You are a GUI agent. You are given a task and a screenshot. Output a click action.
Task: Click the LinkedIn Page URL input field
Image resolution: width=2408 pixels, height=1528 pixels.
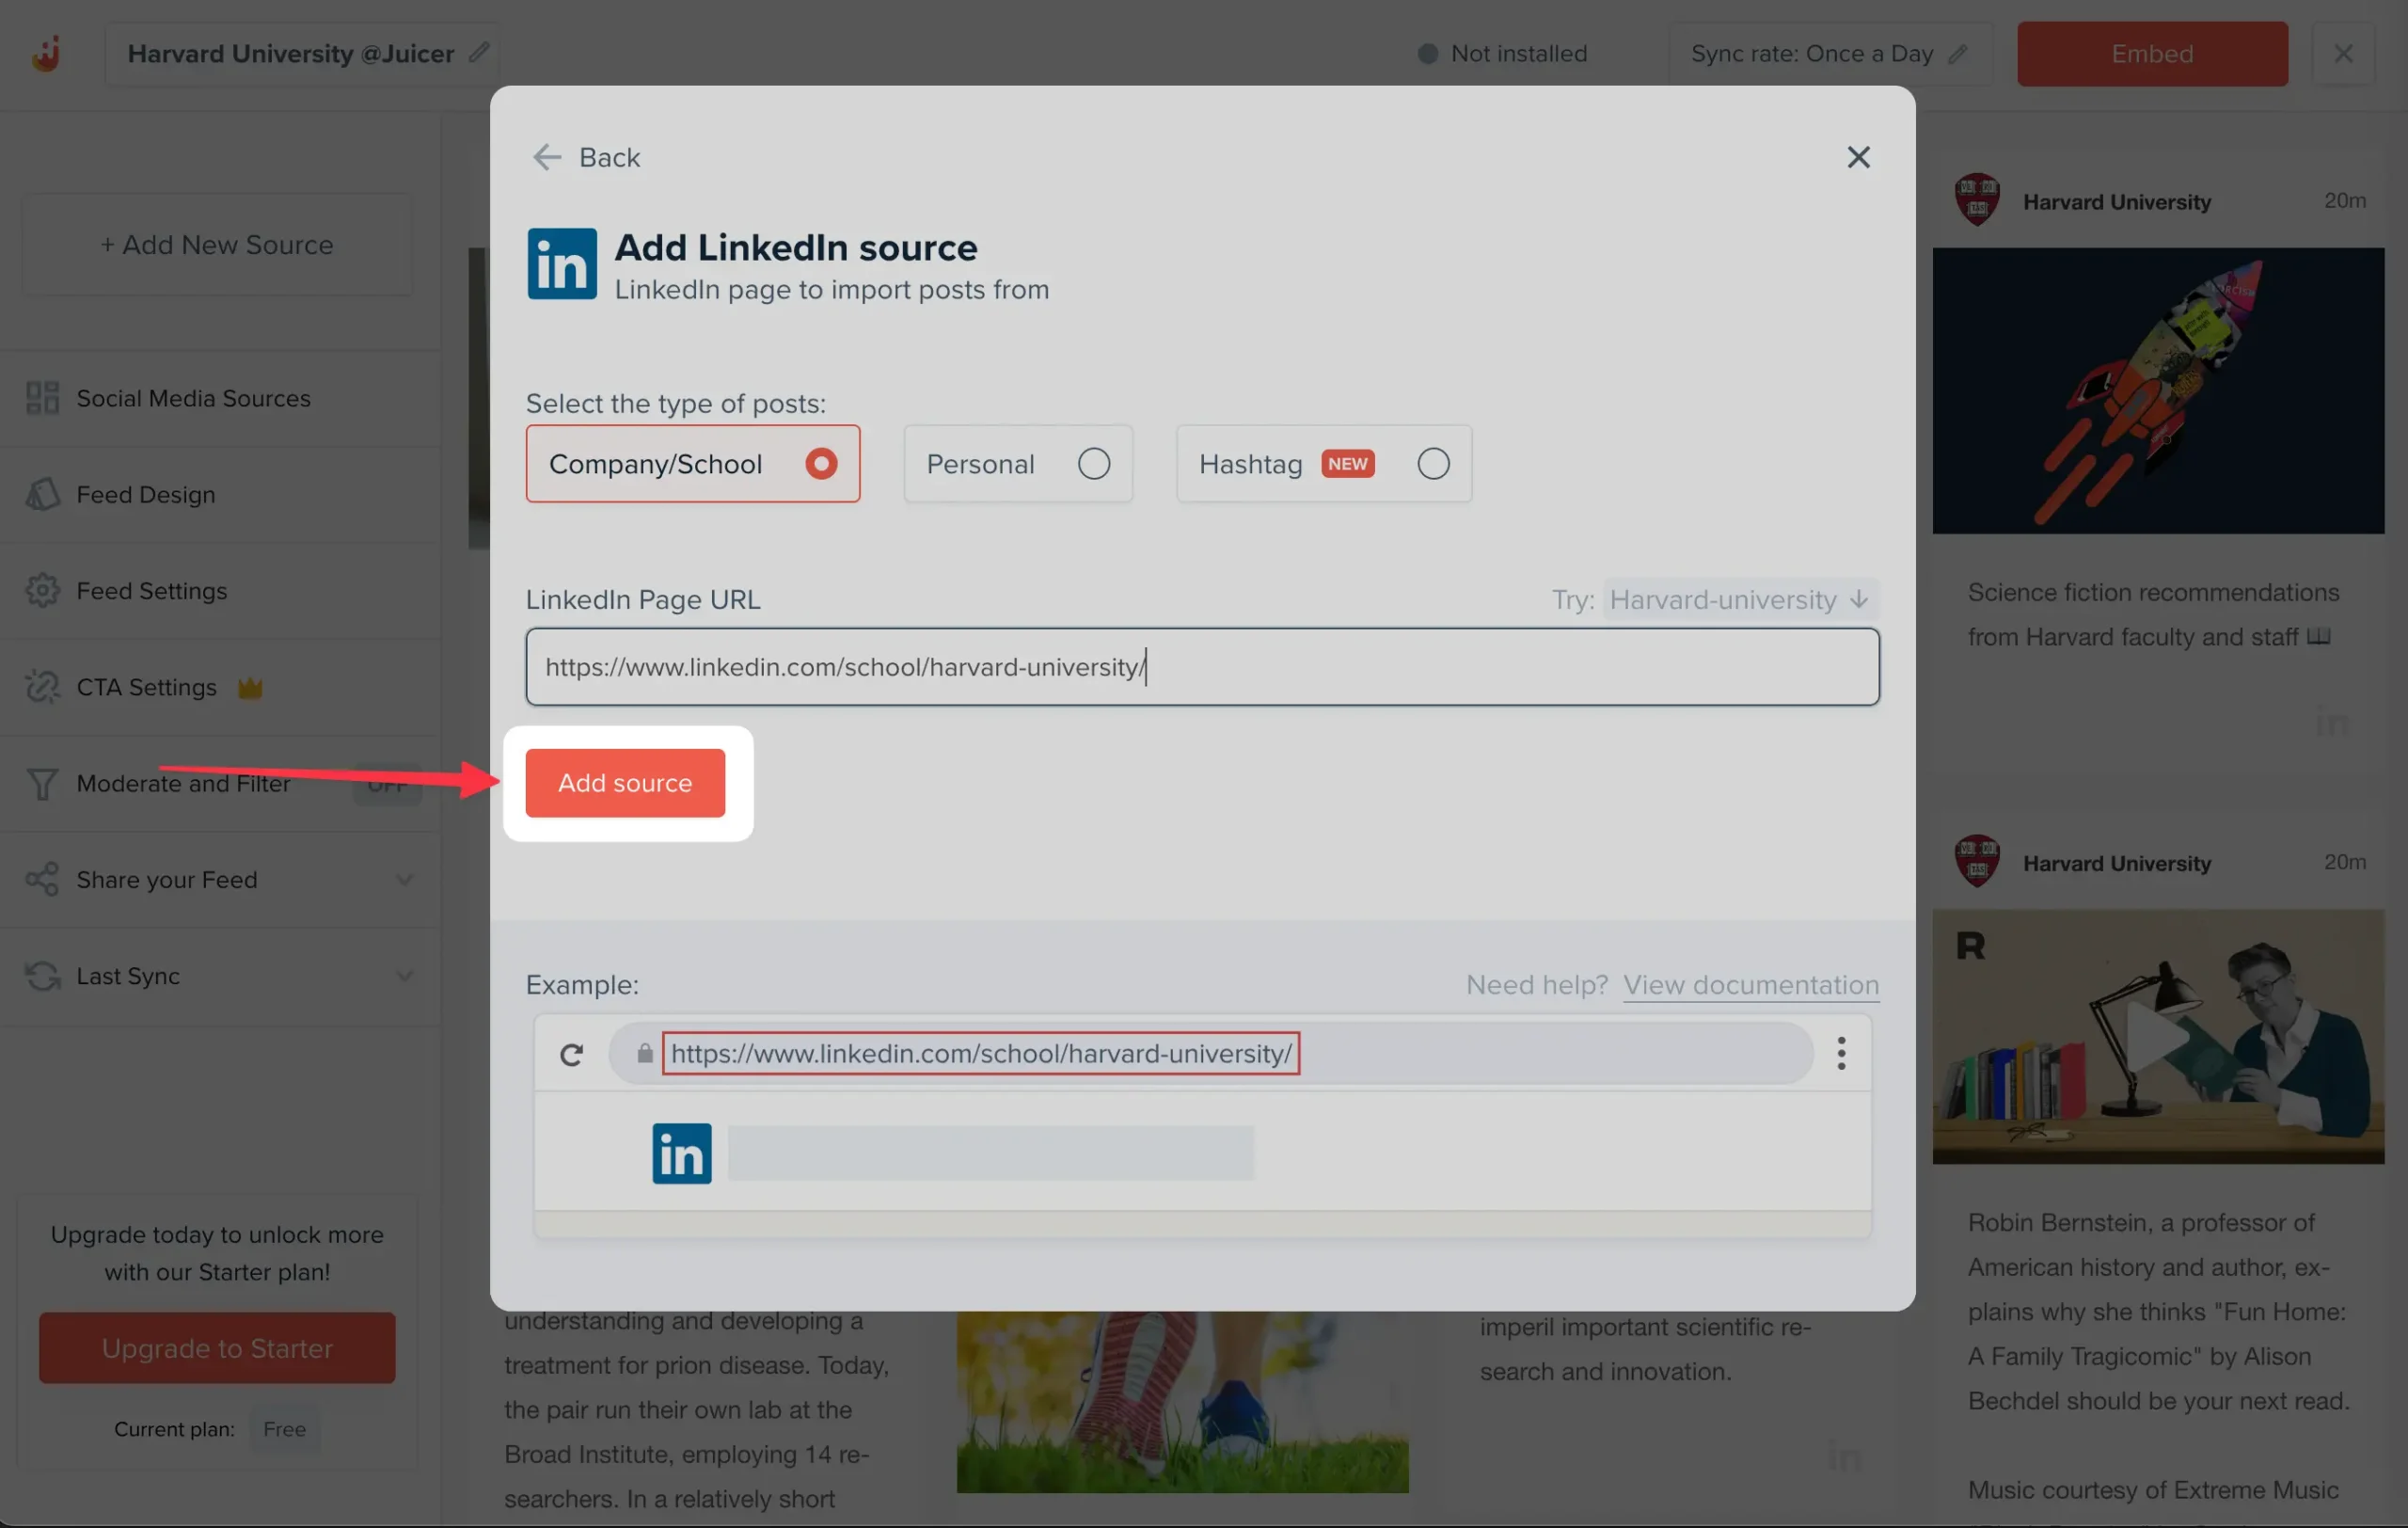pyautogui.click(x=1202, y=667)
